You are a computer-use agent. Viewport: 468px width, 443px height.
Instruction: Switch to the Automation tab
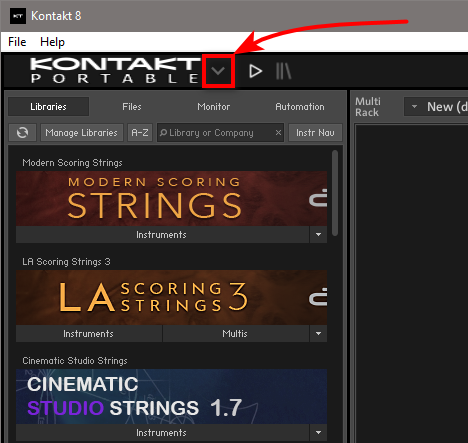point(300,107)
